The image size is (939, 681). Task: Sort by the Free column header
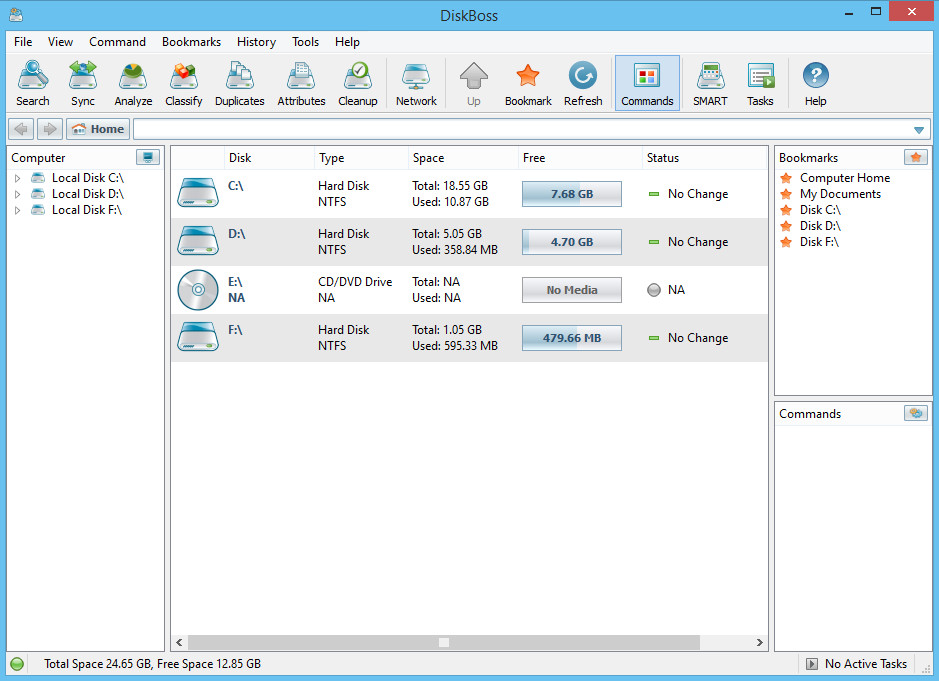580,158
